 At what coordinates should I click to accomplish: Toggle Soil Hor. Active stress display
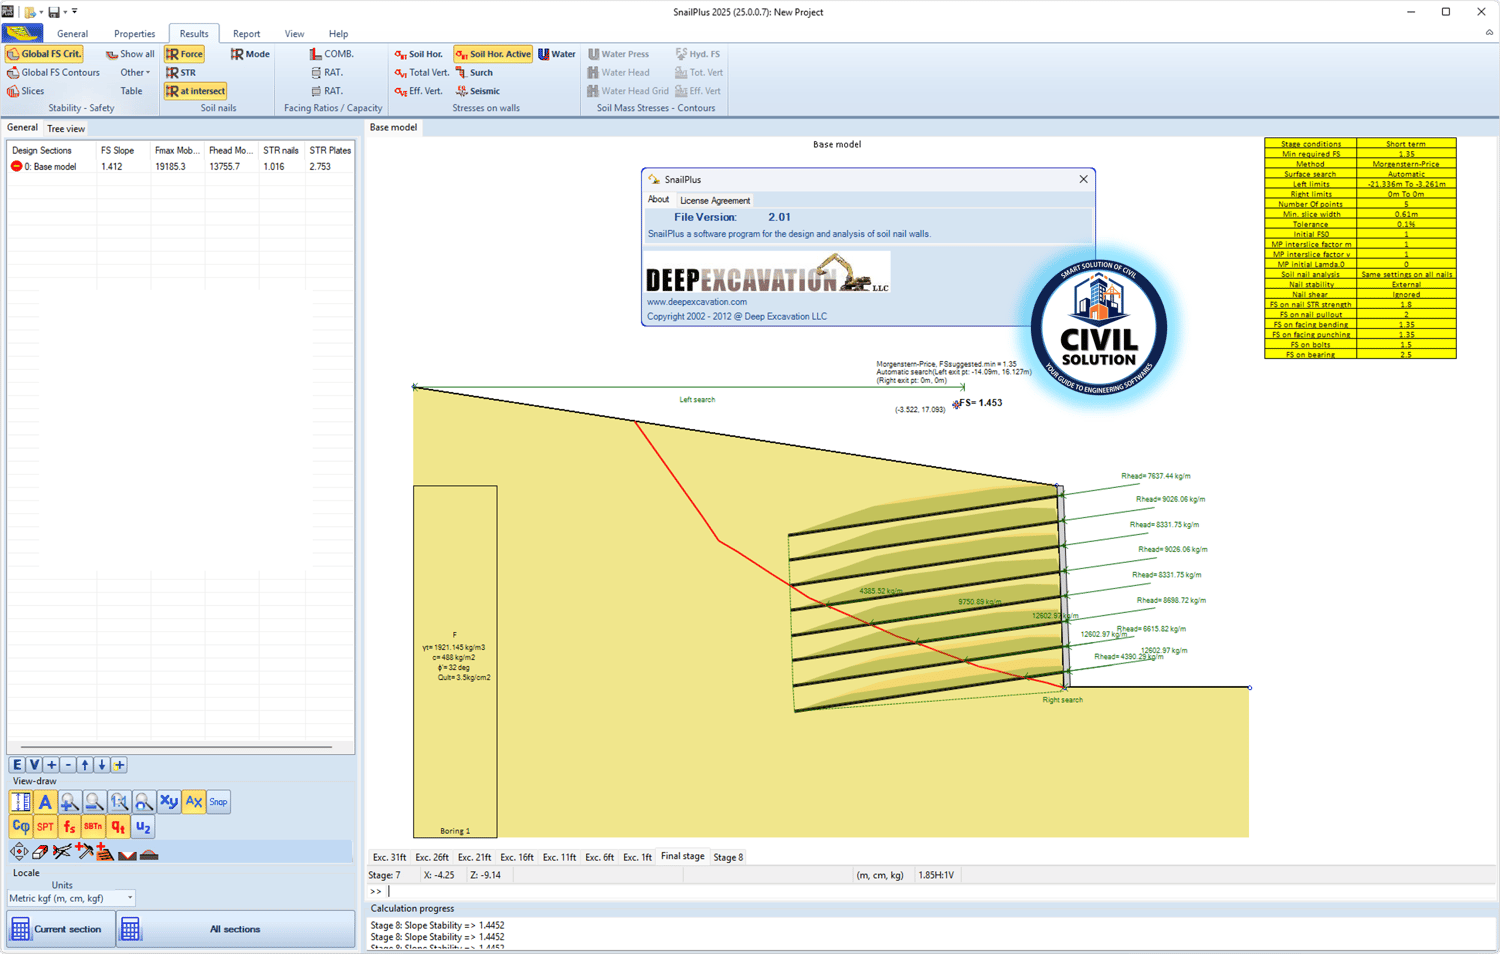pyautogui.click(x=493, y=54)
